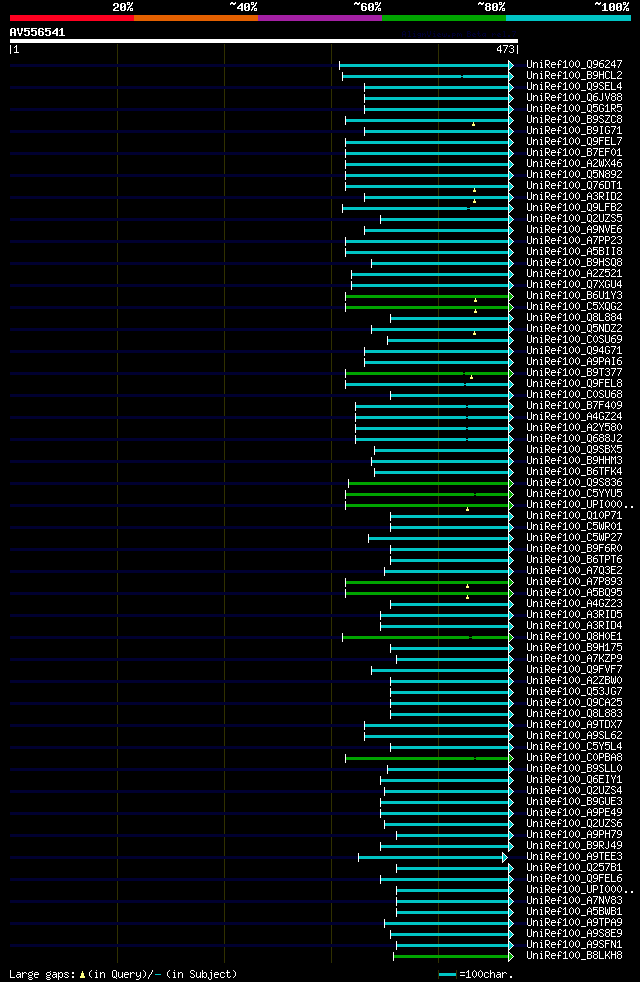Screen dimensions: 640x982
Task: Click the UniRef100_C5WP27 label
Action: (574, 537)
